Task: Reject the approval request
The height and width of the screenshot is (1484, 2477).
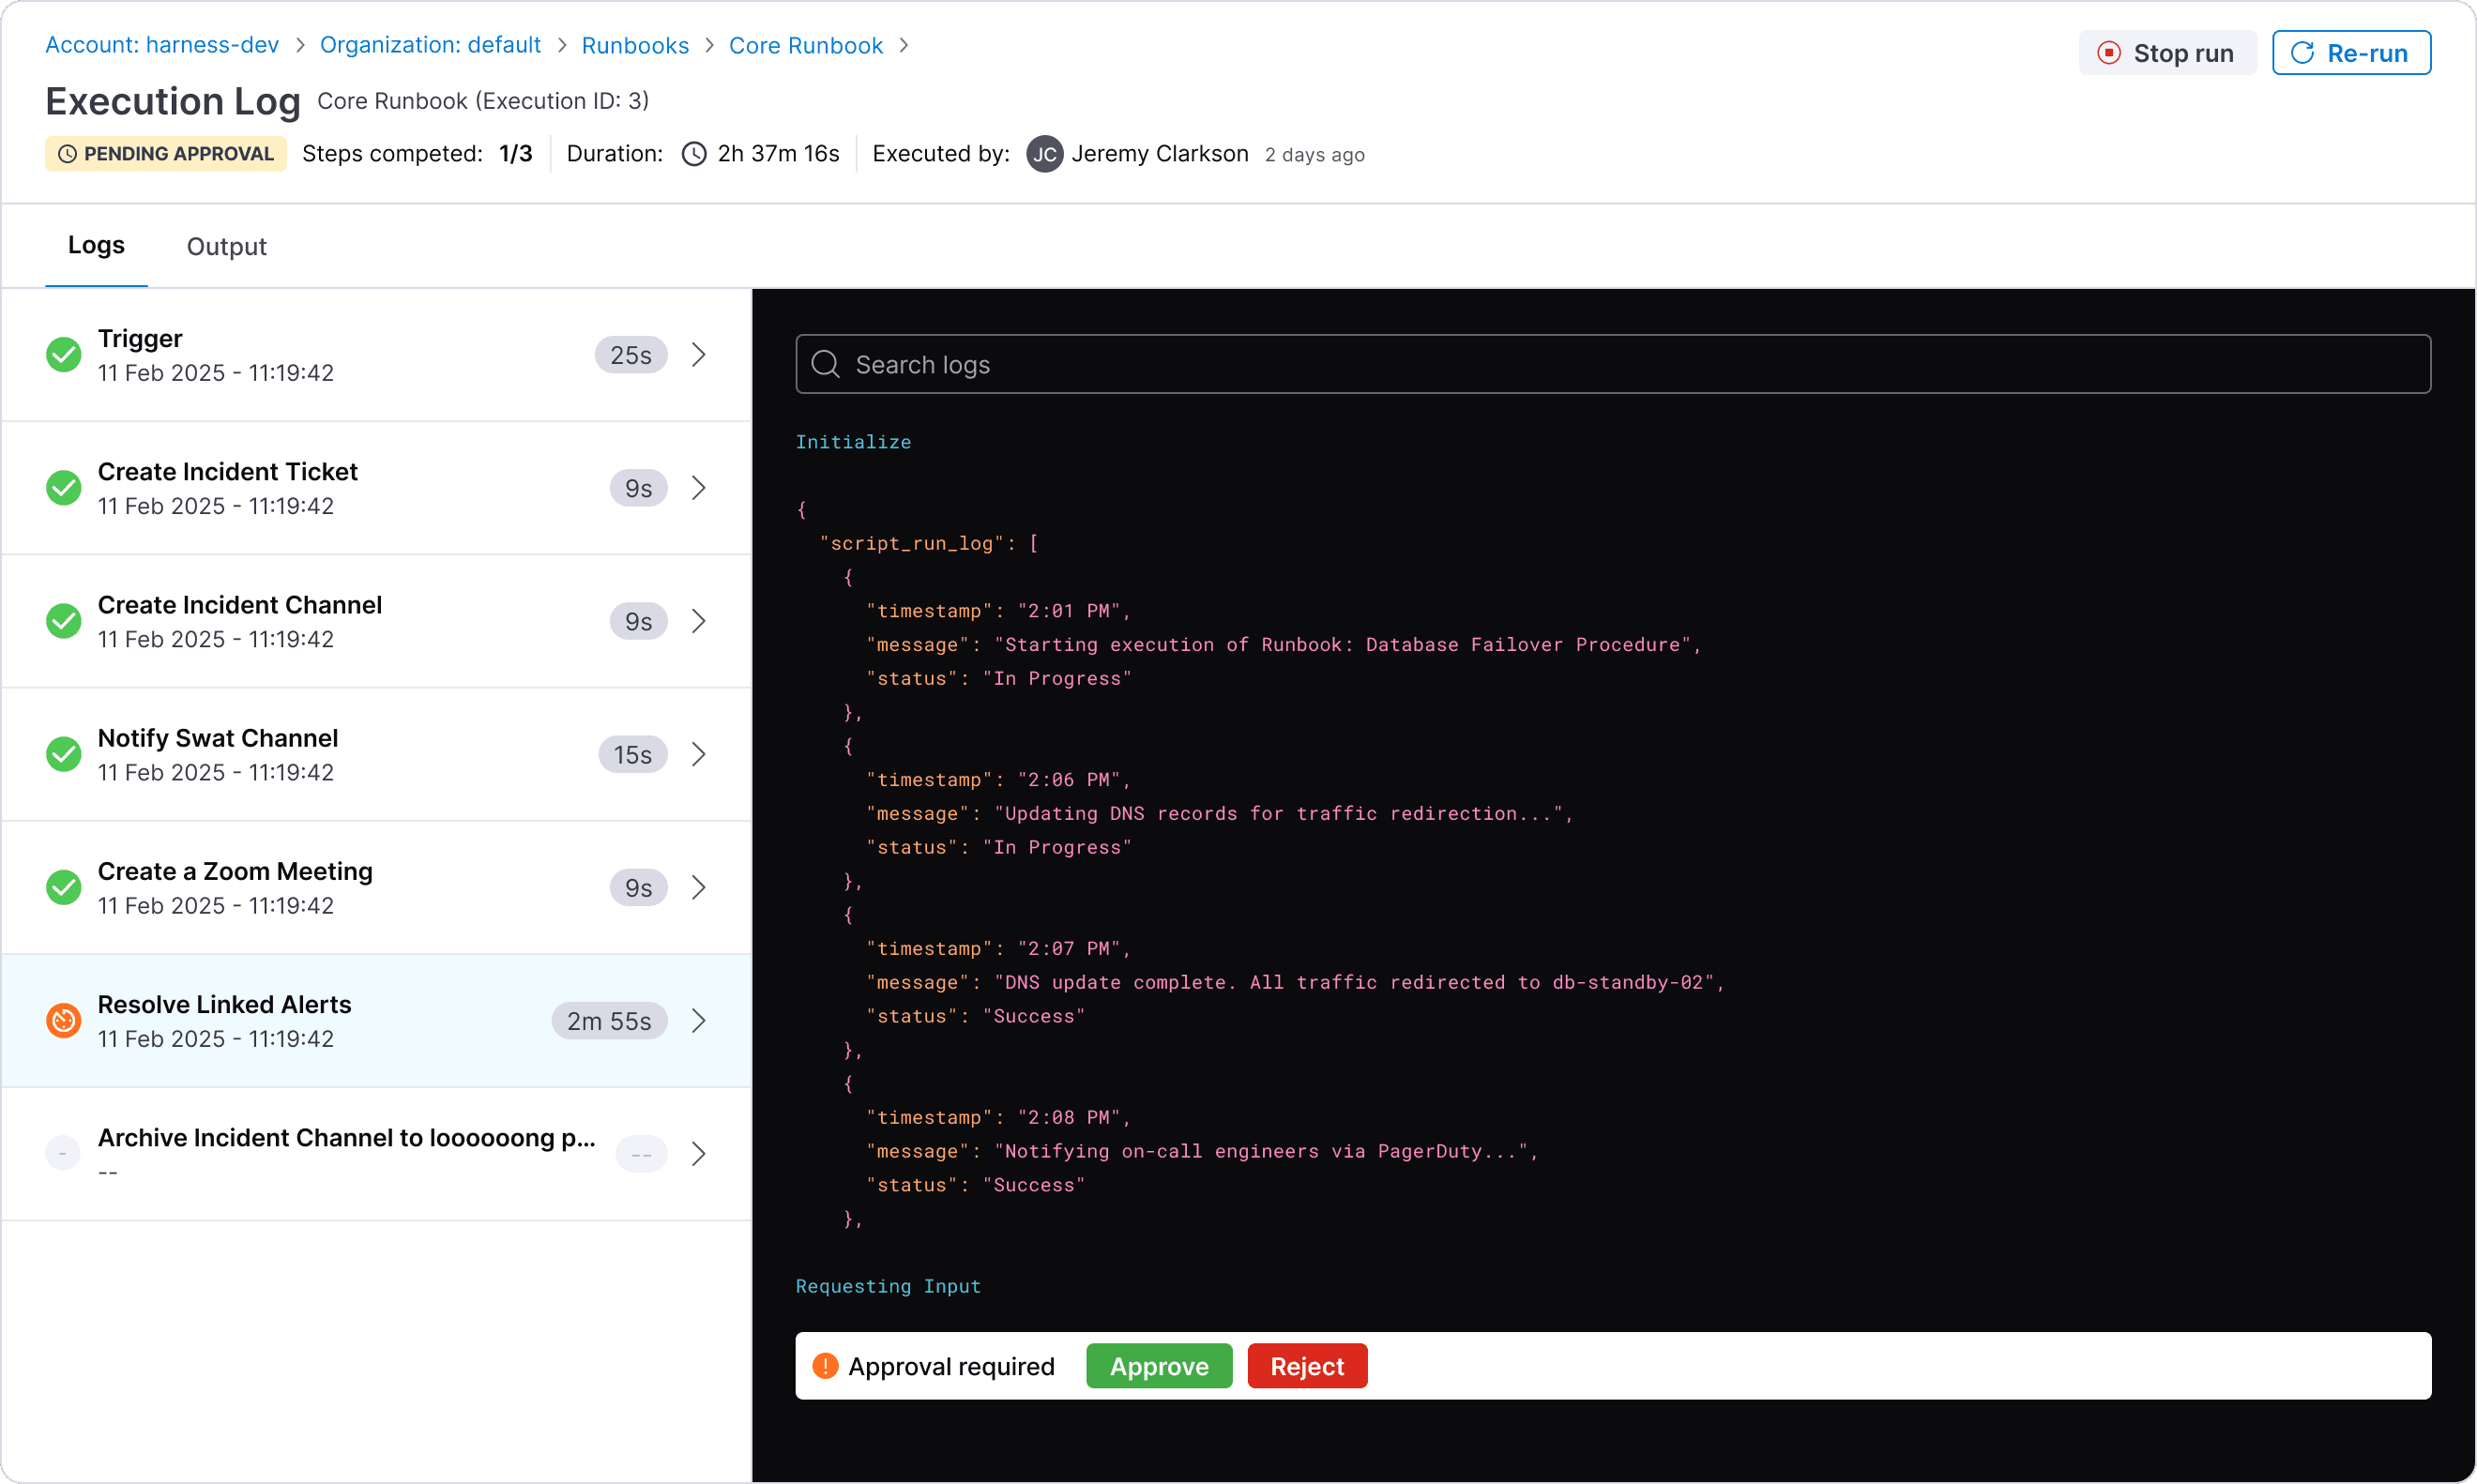Action: [1306, 1366]
